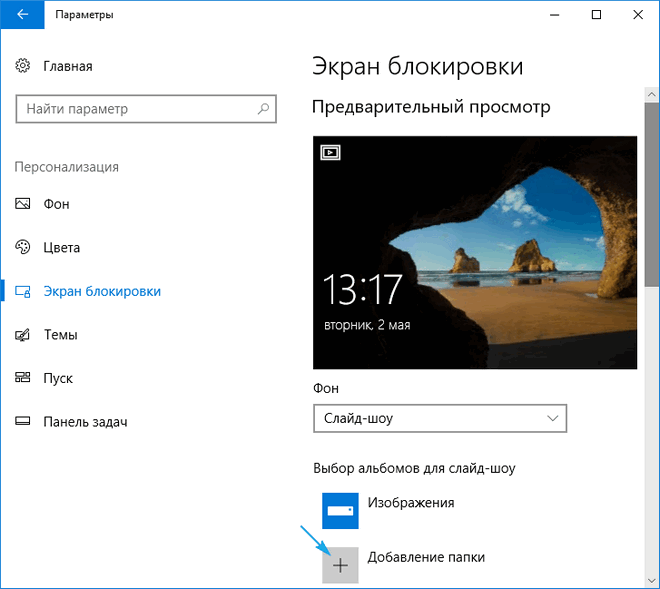Select the Фон picture icon in the sidebar
660x589 pixels.
click(23, 203)
